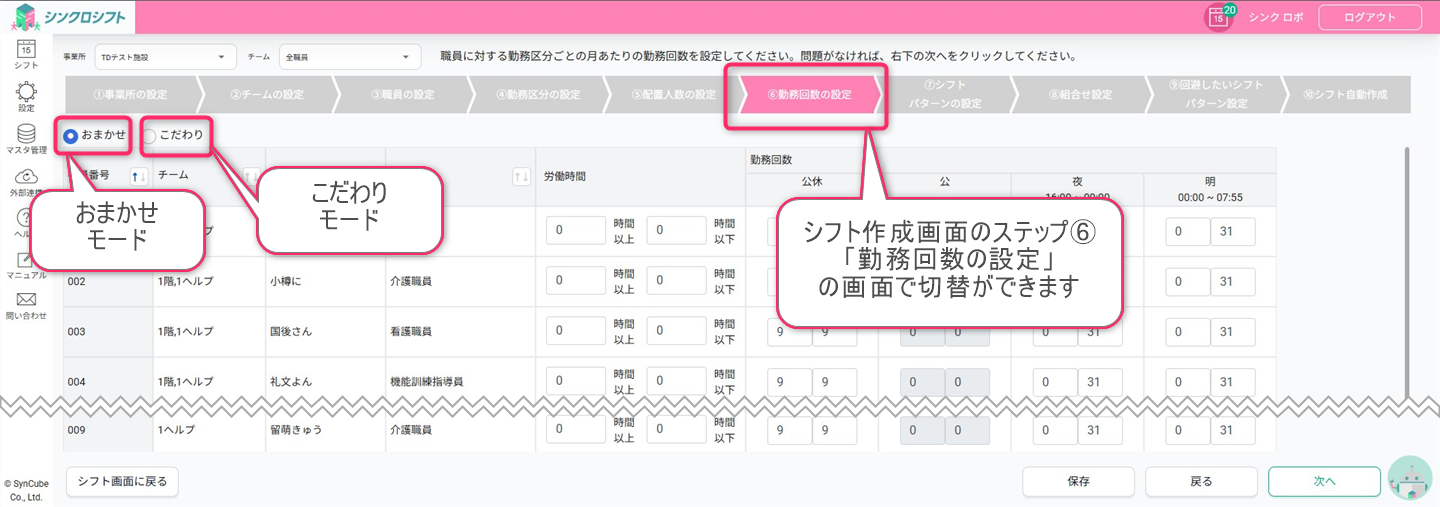Select the おまかせ radio button
Viewport: 1440px width, 507px height.
[x=71, y=136]
